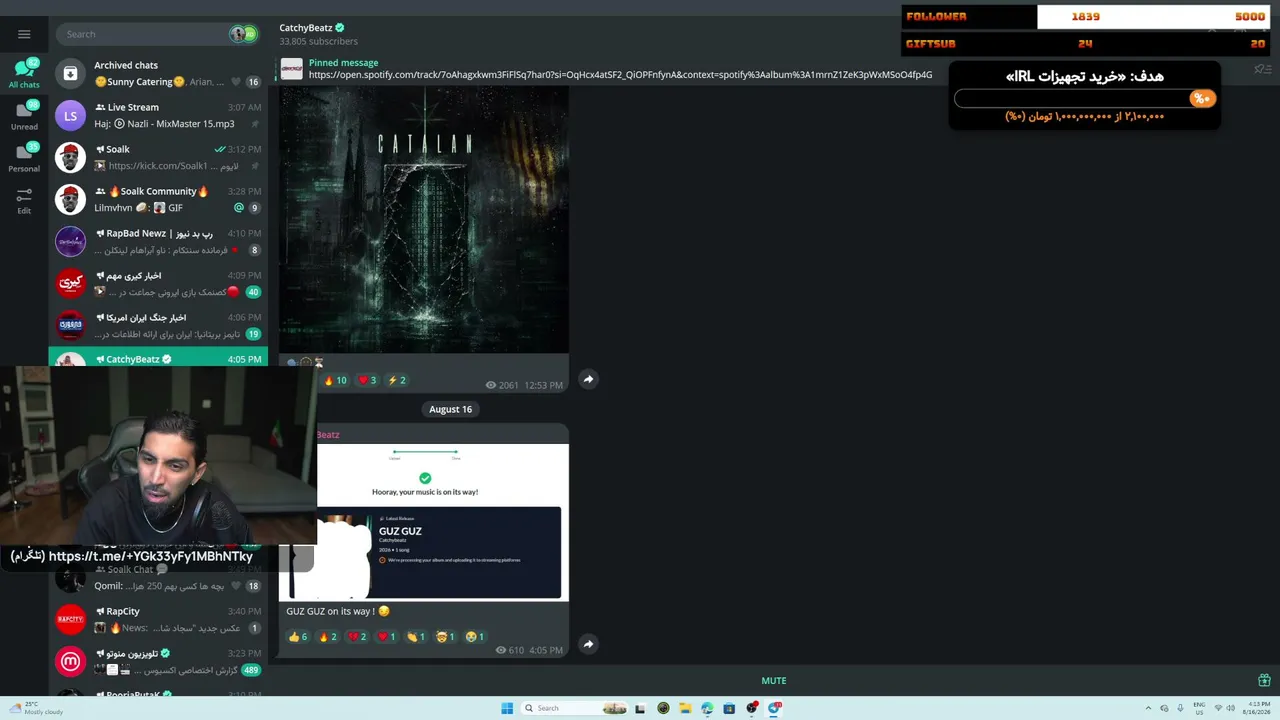Forward the GUZ GUZ on its way post
The image size is (1280, 720).
pos(588,644)
